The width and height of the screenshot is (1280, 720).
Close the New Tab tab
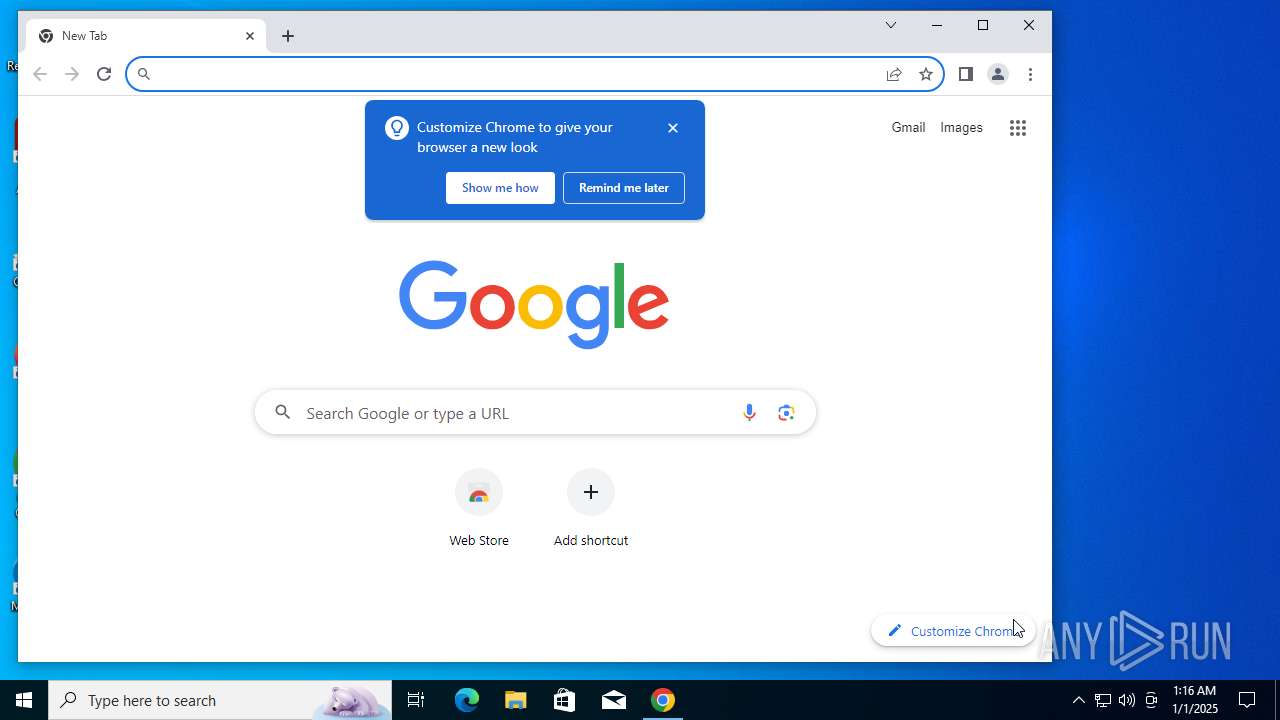point(250,36)
